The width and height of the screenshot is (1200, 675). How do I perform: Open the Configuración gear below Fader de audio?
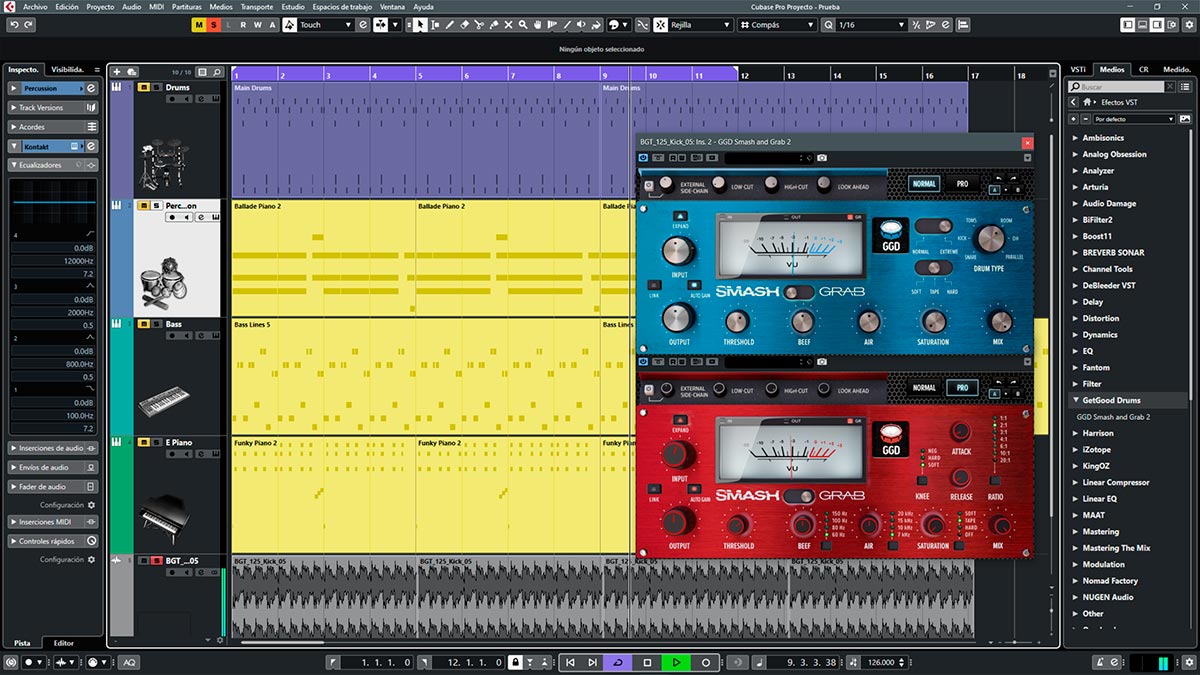click(x=91, y=505)
